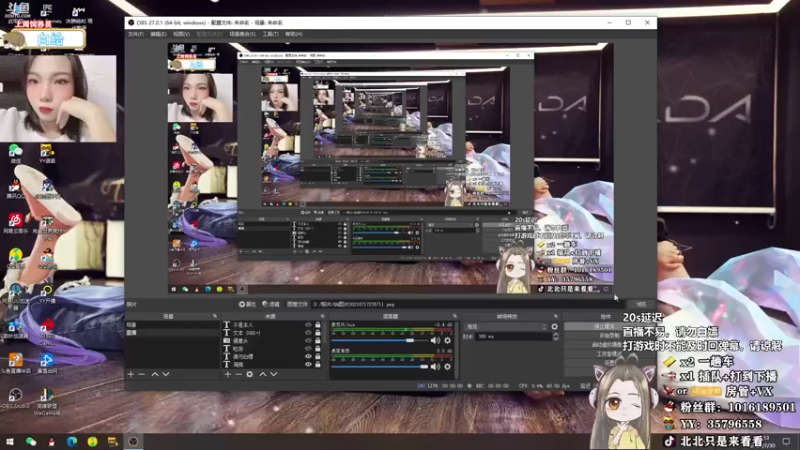Open 微信 desktop shortcut
The image size is (800, 450).
16,154
